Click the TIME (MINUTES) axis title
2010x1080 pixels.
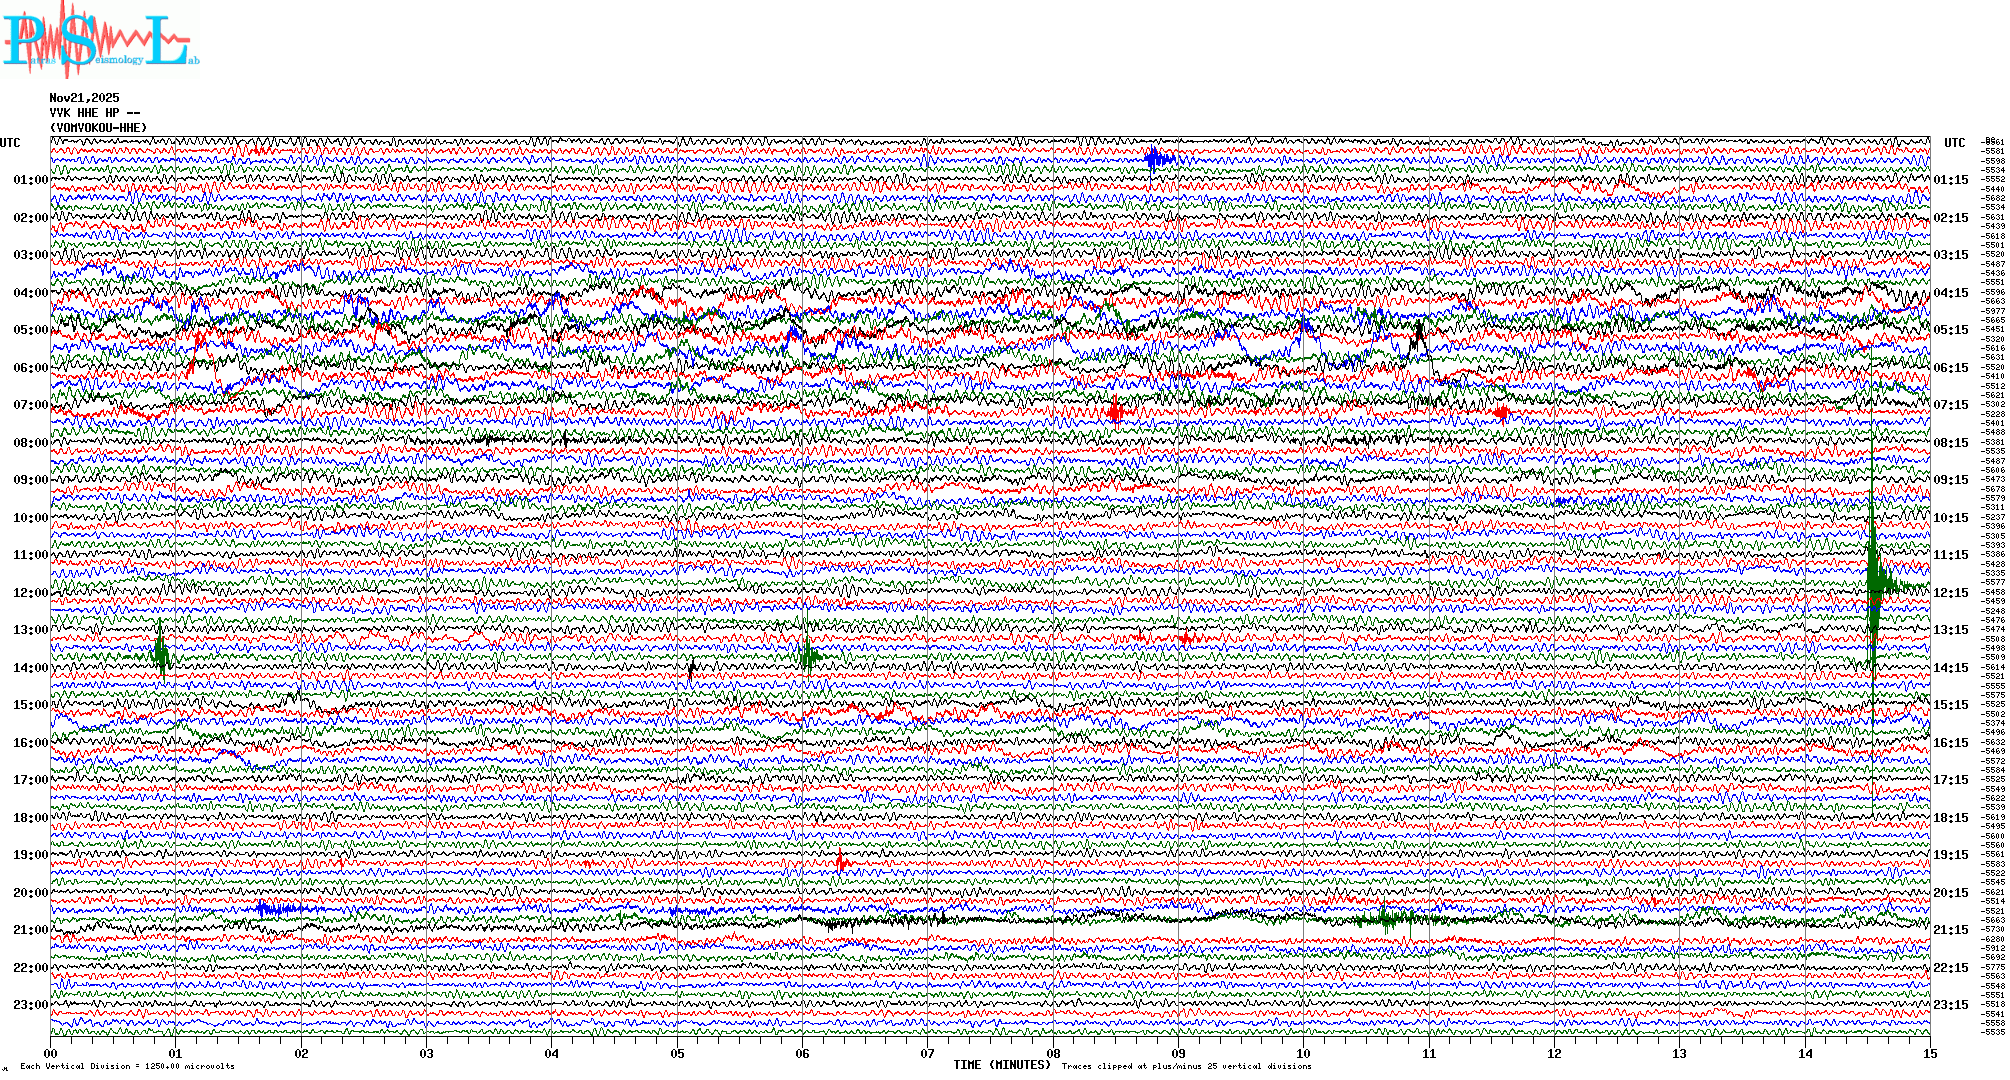[1001, 1065]
